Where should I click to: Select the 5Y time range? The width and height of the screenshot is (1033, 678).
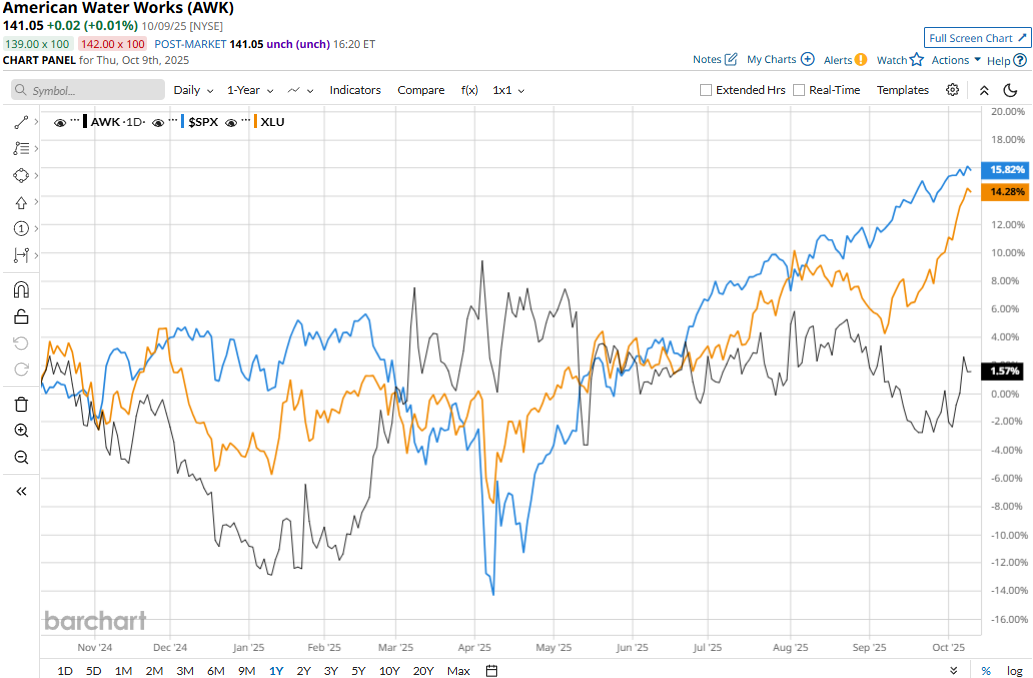(358, 671)
